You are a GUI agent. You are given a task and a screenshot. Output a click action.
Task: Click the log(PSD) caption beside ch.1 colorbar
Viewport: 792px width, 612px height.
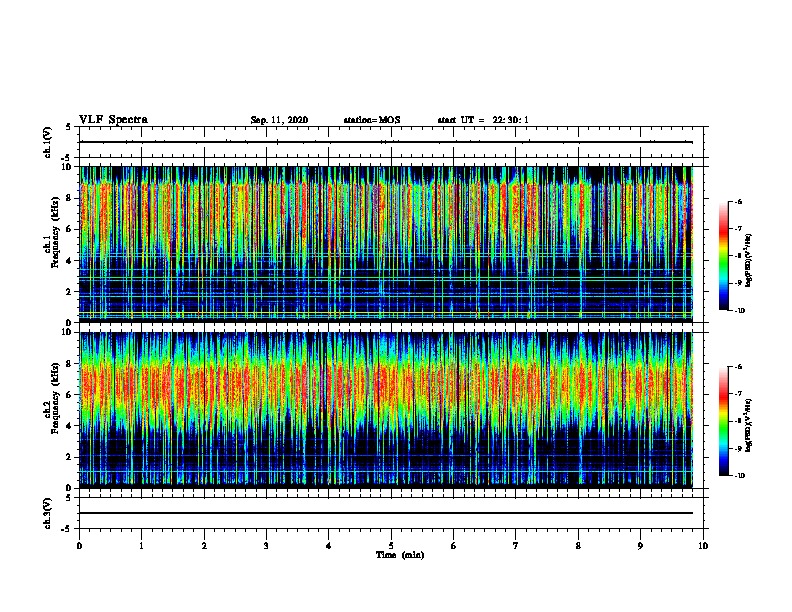(749, 260)
